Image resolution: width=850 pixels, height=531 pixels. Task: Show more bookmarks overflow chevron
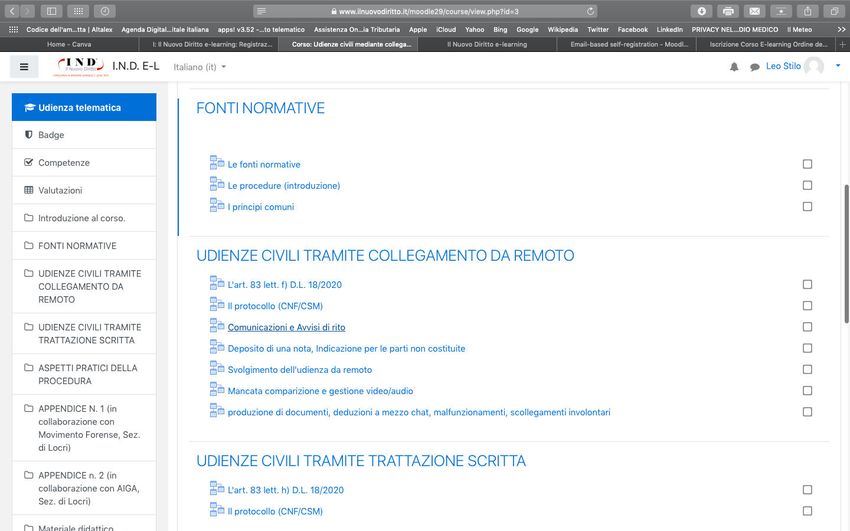click(841, 30)
